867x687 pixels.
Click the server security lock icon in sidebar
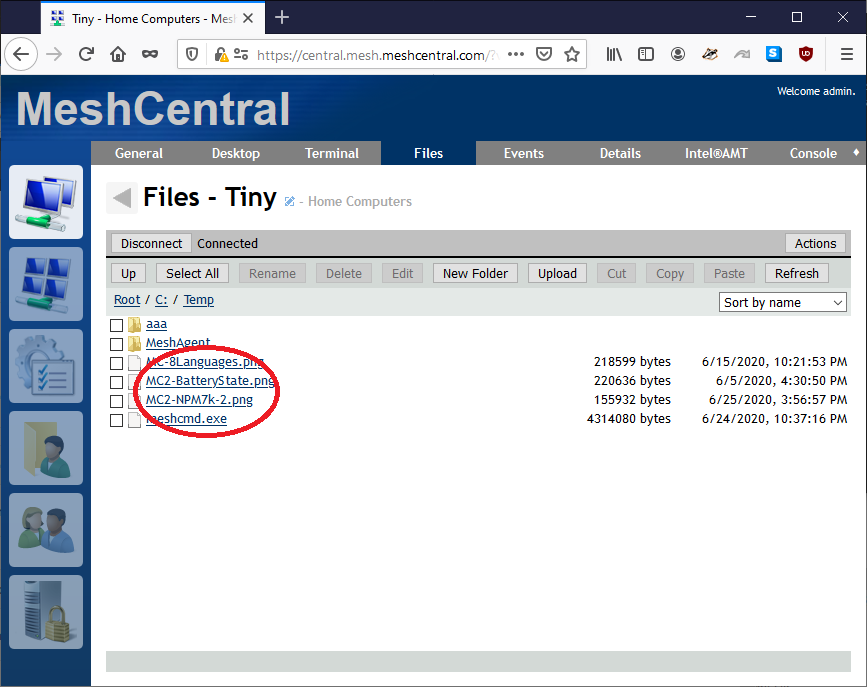45,612
